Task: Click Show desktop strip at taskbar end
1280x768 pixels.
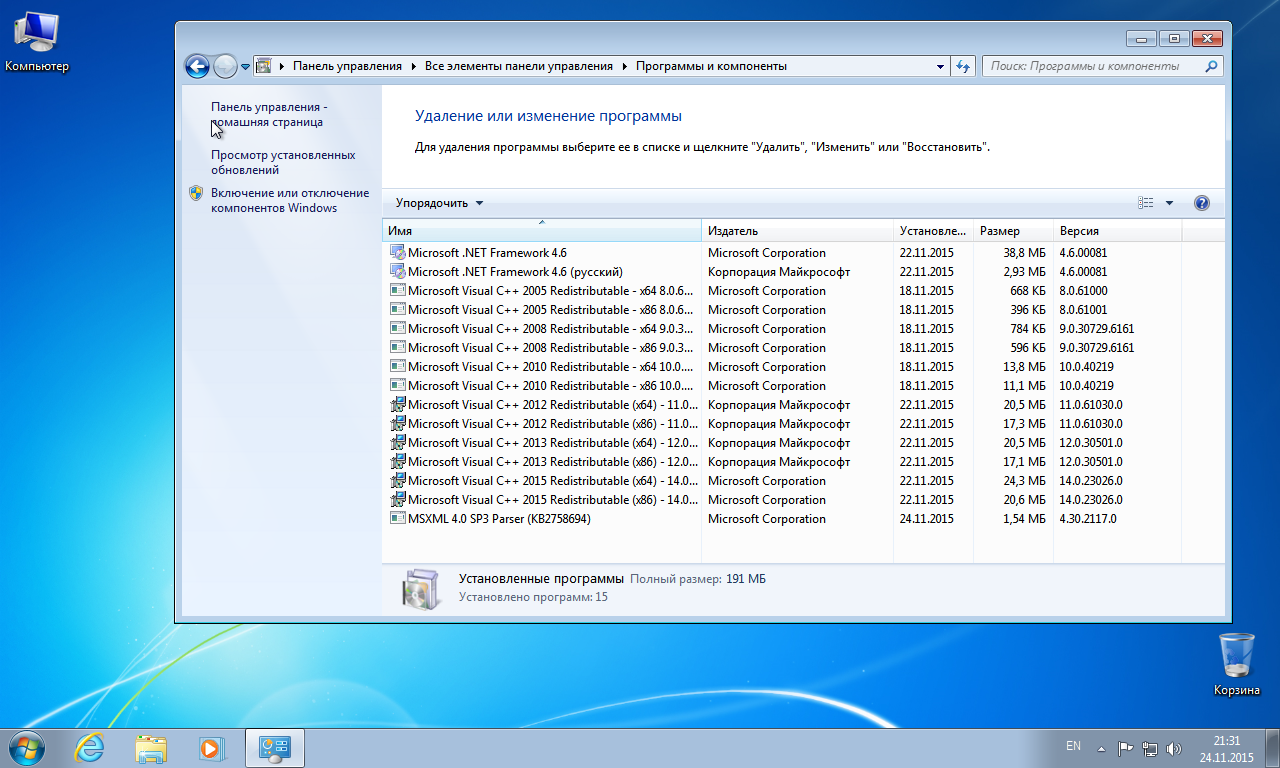Action: (1272, 748)
